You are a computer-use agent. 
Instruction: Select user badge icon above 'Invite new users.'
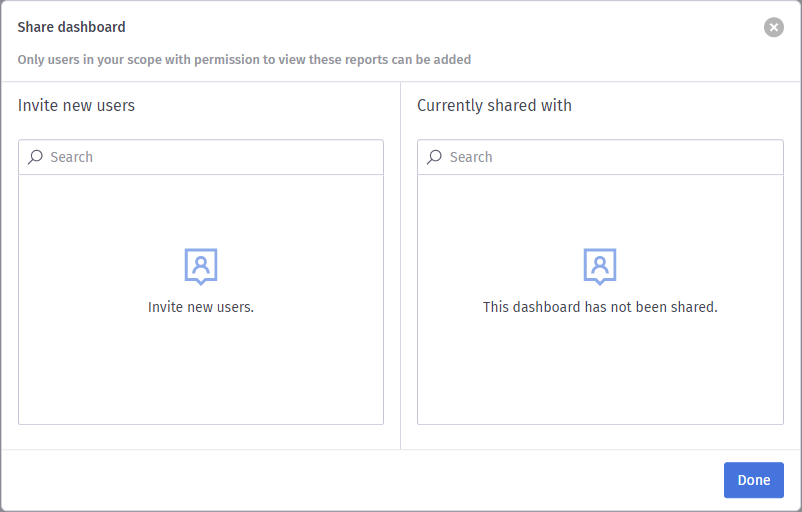click(x=201, y=266)
